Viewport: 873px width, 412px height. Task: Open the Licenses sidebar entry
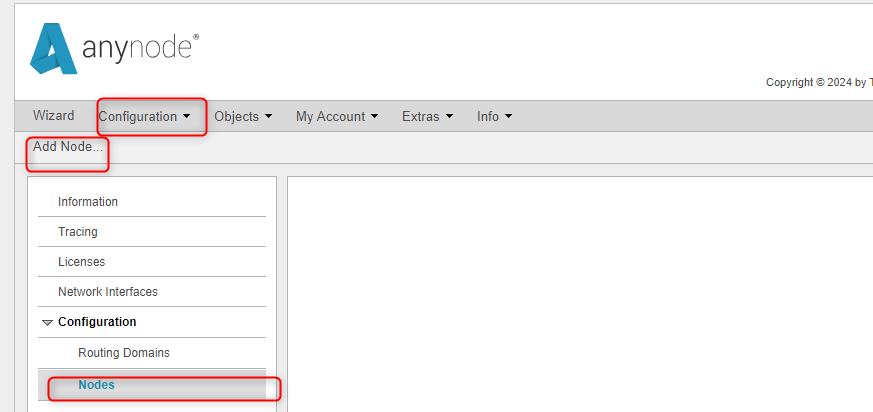[81, 262]
